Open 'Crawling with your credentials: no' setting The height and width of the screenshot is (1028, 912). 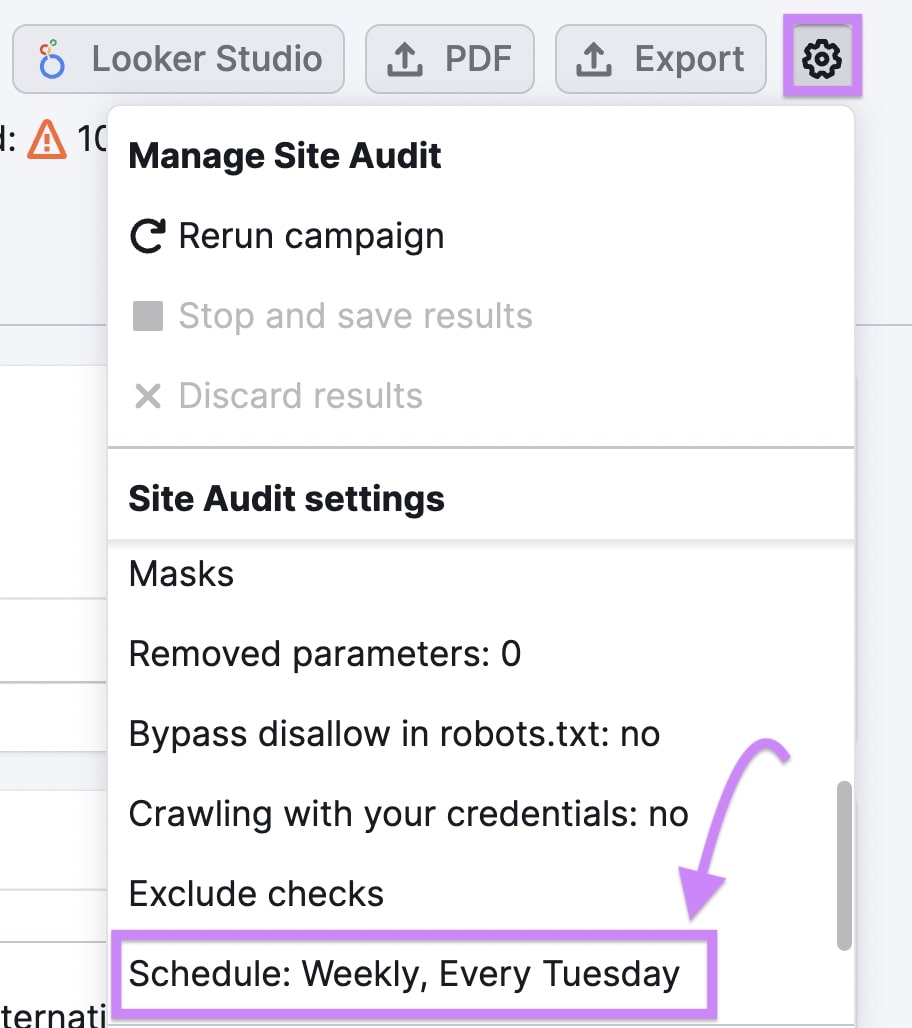coord(407,813)
